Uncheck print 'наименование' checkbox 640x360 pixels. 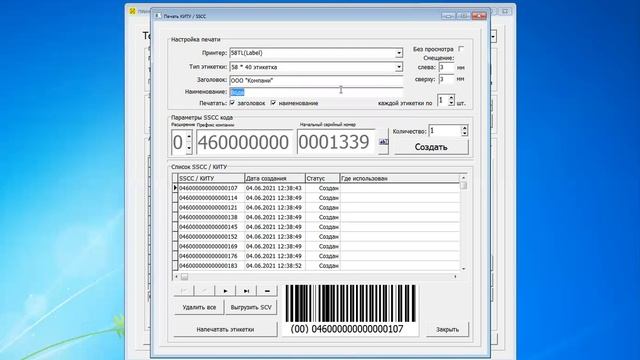[273, 103]
